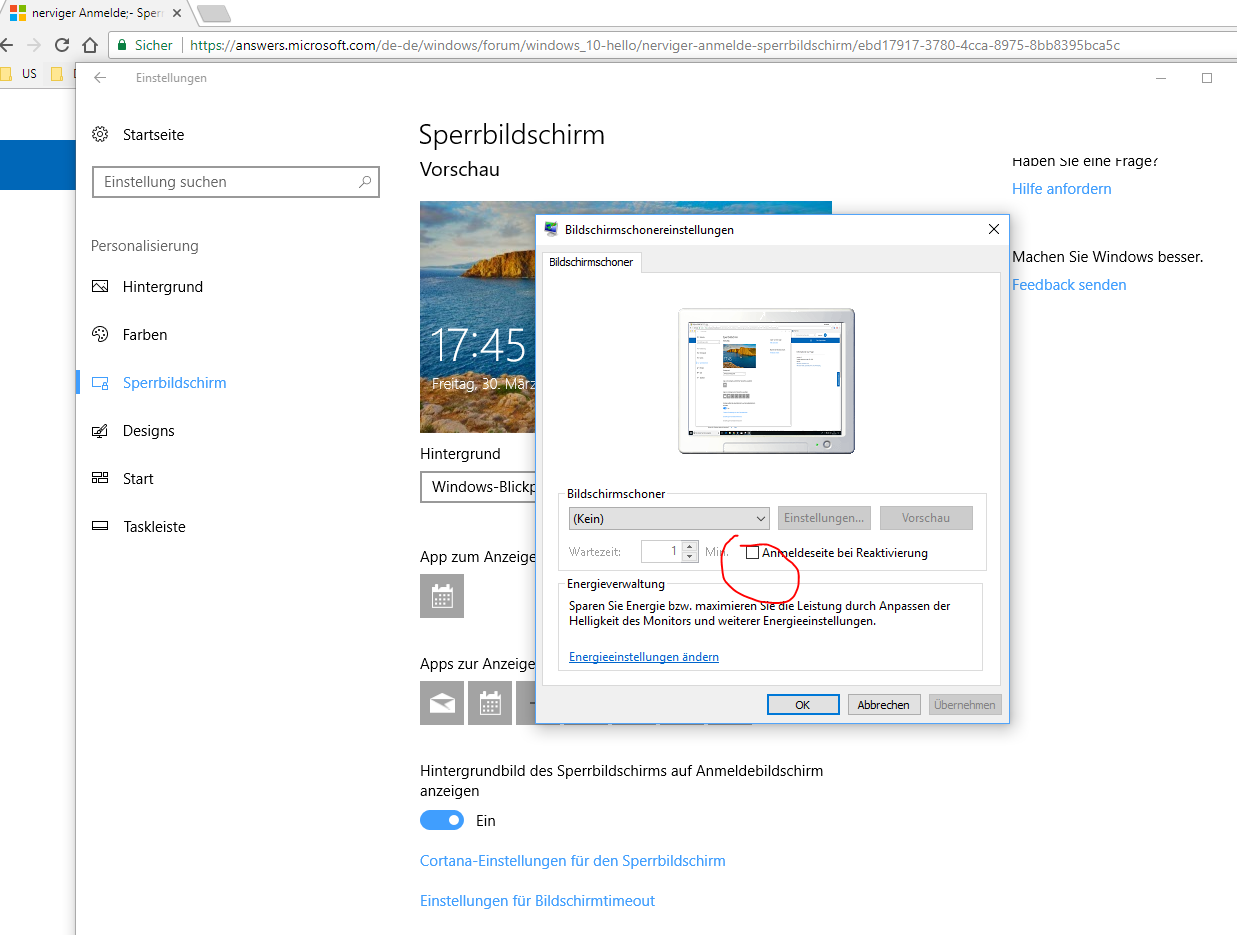Open Cortana-Einstellungen für den Sperrbildschirm
Viewport: 1237px width, 935px height.
coord(573,861)
